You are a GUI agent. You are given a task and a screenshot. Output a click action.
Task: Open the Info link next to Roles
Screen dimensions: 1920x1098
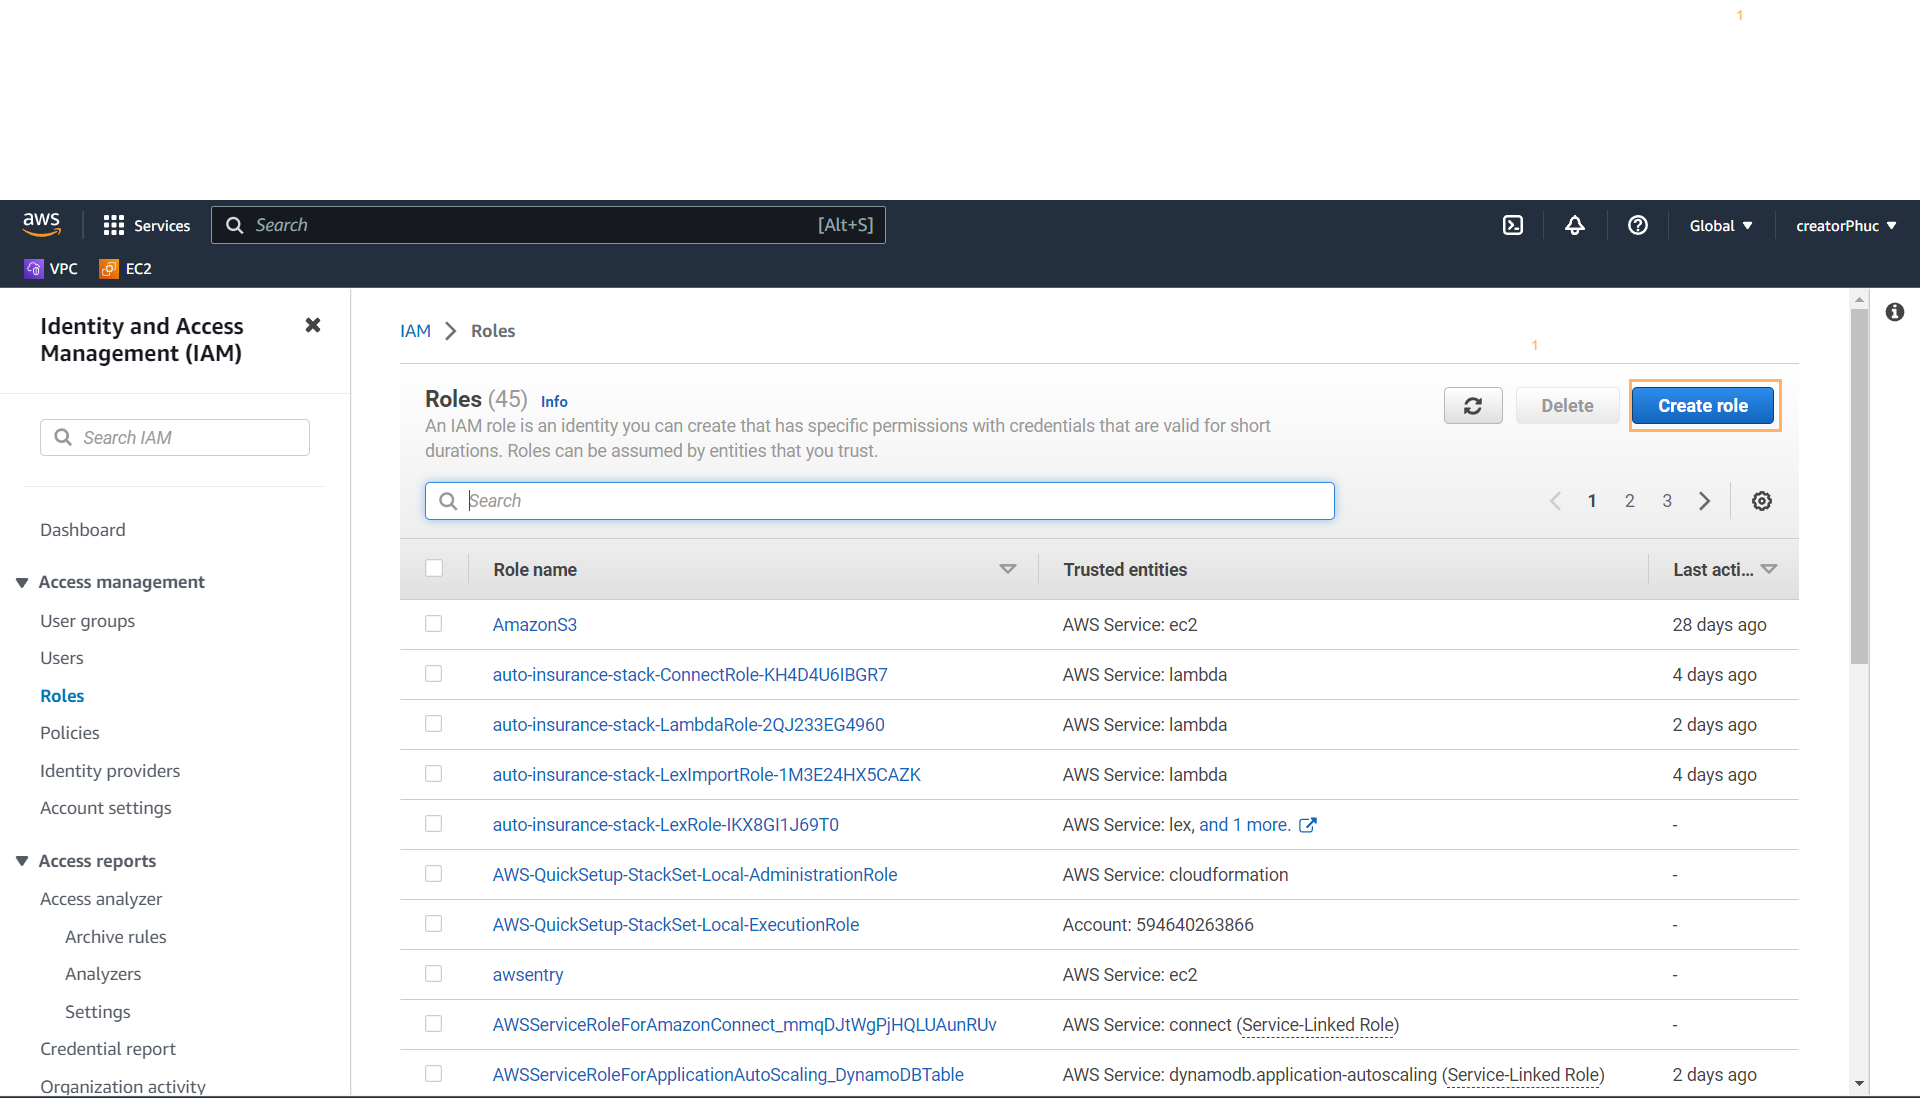[554, 401]
